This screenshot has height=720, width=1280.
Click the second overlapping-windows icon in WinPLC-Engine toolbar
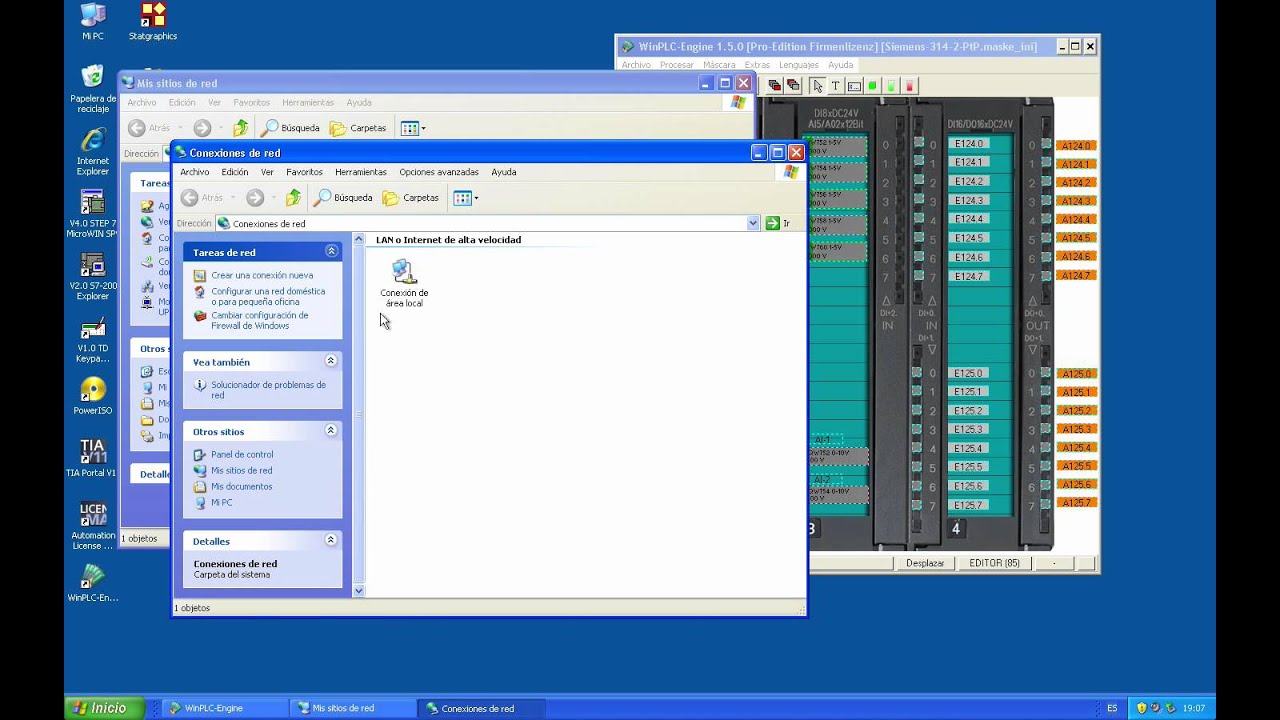(793, 86)
